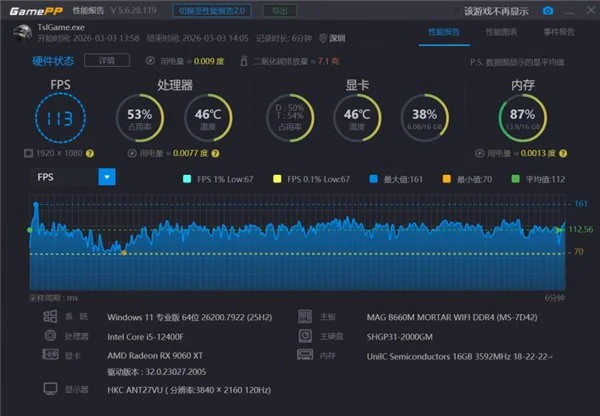Click the GPU memory 38% gauge

[425, 118]
